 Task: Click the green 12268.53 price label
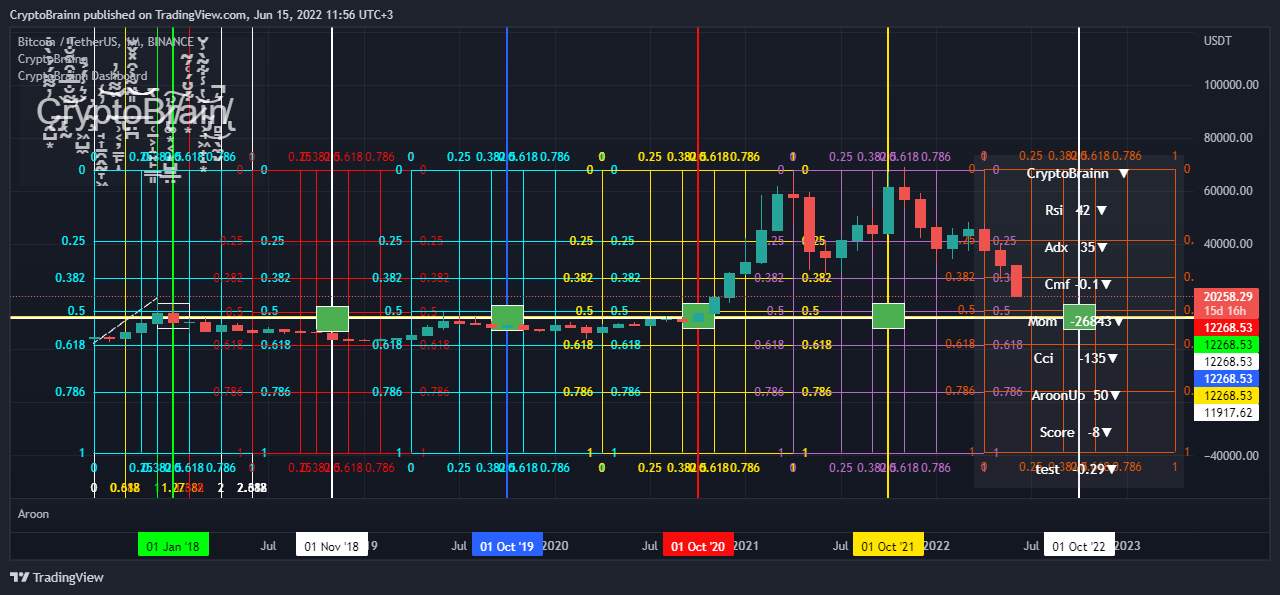point(1227,345)
